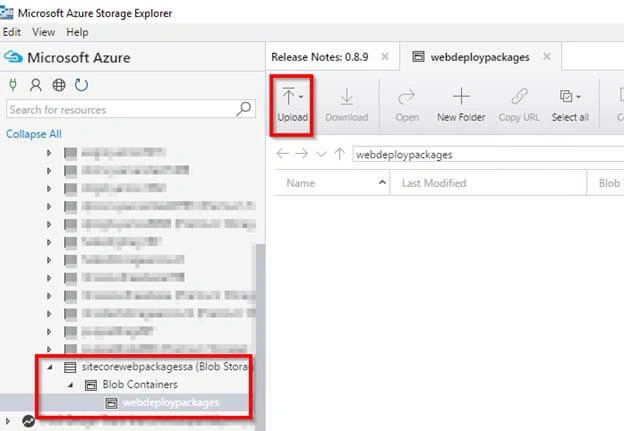Click the Copy URL button
624x431 pixels.
click(519, 105)
